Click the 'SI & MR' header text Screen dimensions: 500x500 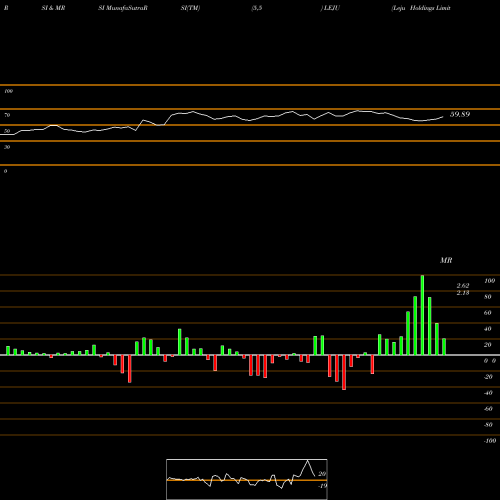53,8
